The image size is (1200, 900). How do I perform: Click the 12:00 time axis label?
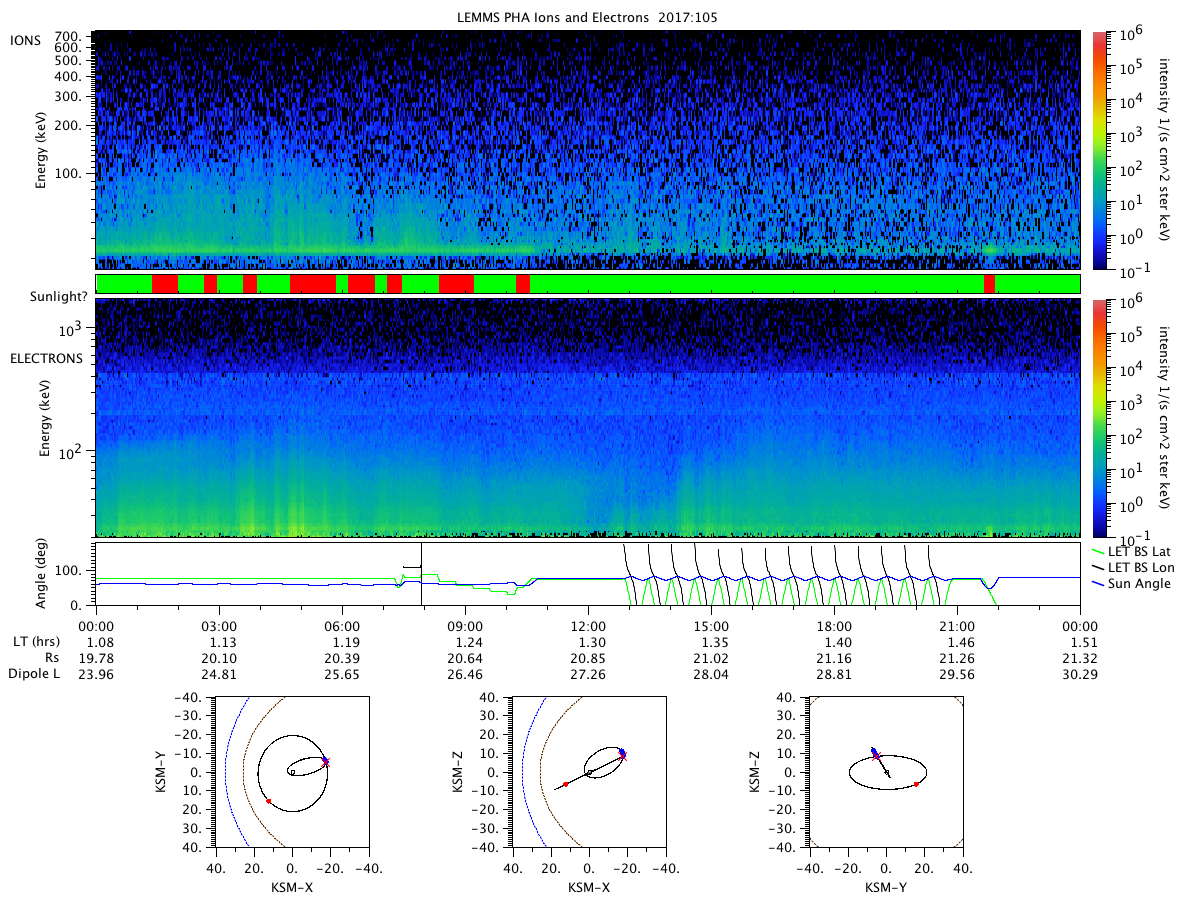coord(588,626)
